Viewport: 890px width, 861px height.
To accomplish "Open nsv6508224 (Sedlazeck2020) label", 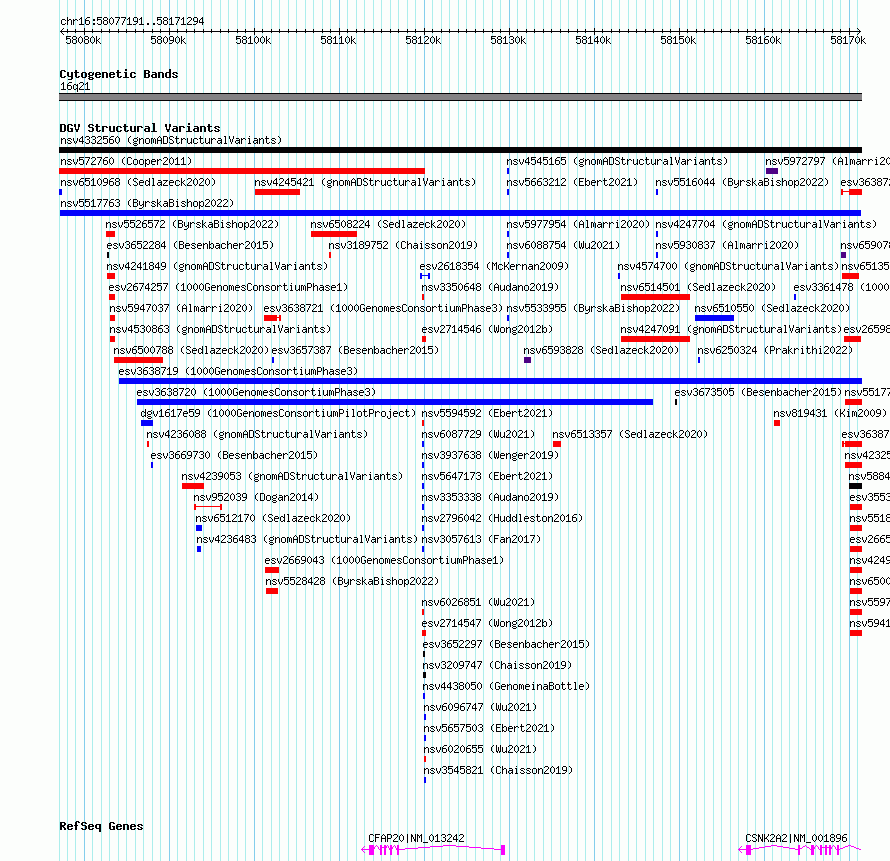I will tap(388, 224).
